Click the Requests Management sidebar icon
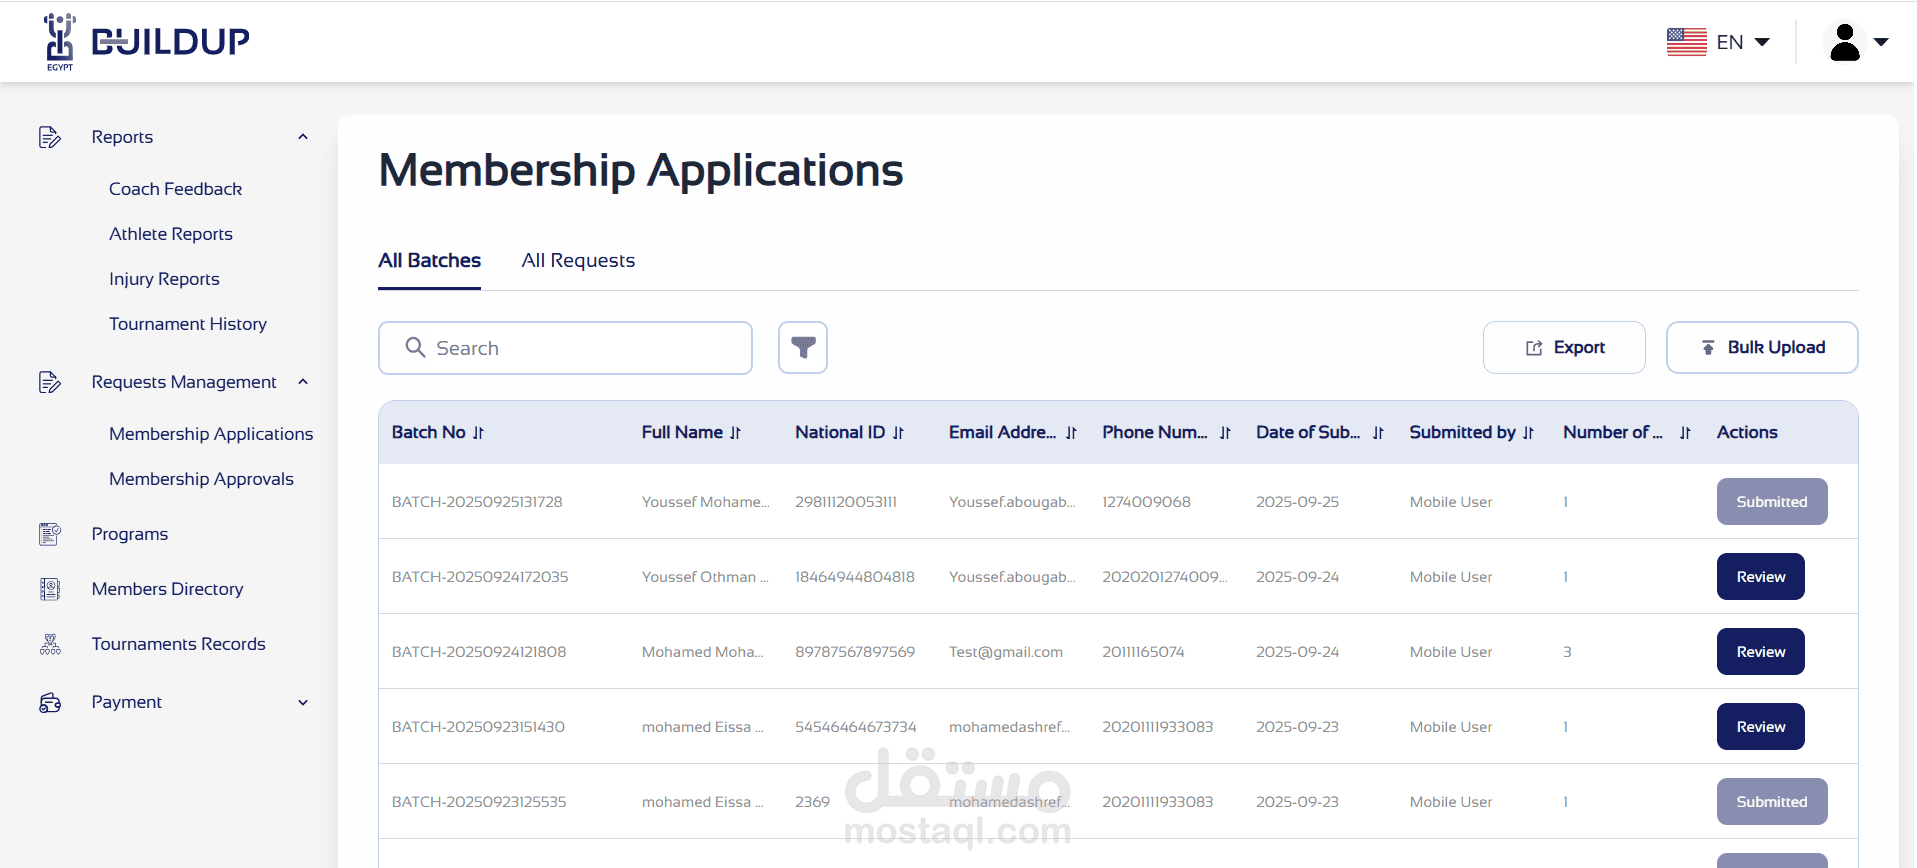The width and height of the screenshot is (1917, 868). (50, 382)
